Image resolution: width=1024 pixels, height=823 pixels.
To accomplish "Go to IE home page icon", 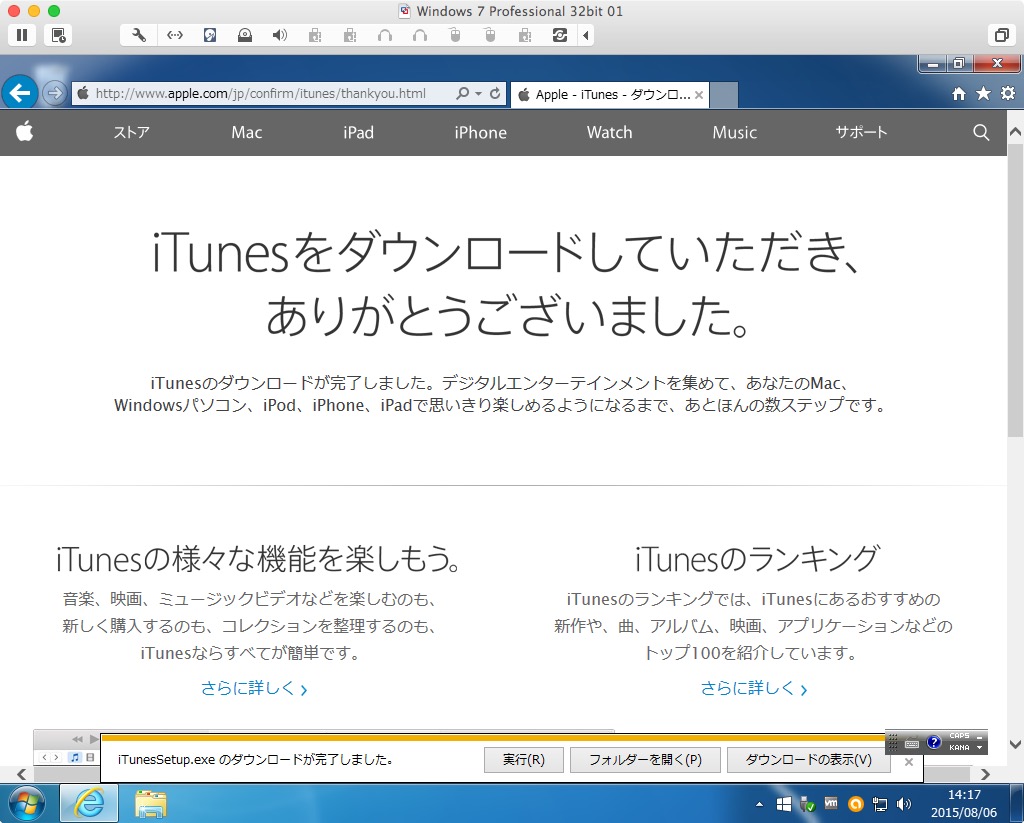I will (959, 93).
